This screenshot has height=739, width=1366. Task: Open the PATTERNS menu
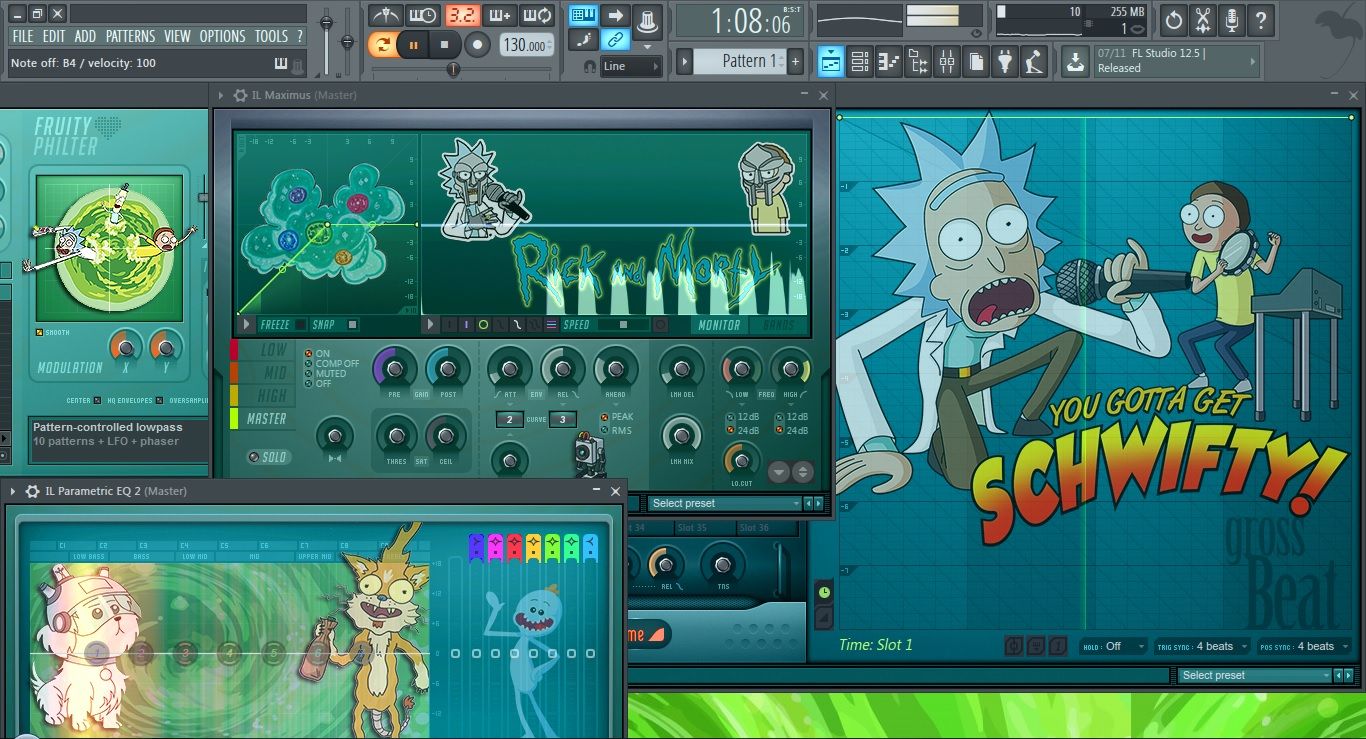point(131,36)
